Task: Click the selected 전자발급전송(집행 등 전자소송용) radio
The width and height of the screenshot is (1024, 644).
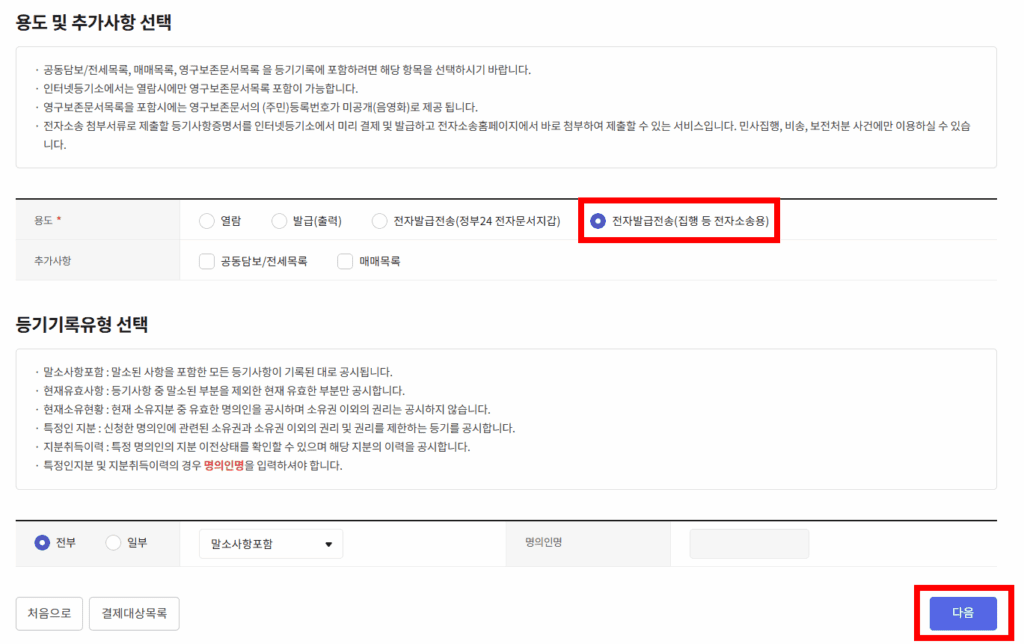Action: [x=598, y=221]
